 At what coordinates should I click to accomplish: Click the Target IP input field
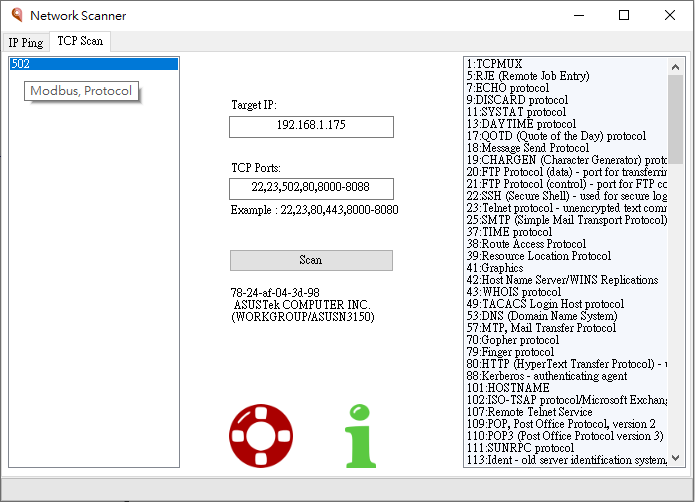coord(311,127)
